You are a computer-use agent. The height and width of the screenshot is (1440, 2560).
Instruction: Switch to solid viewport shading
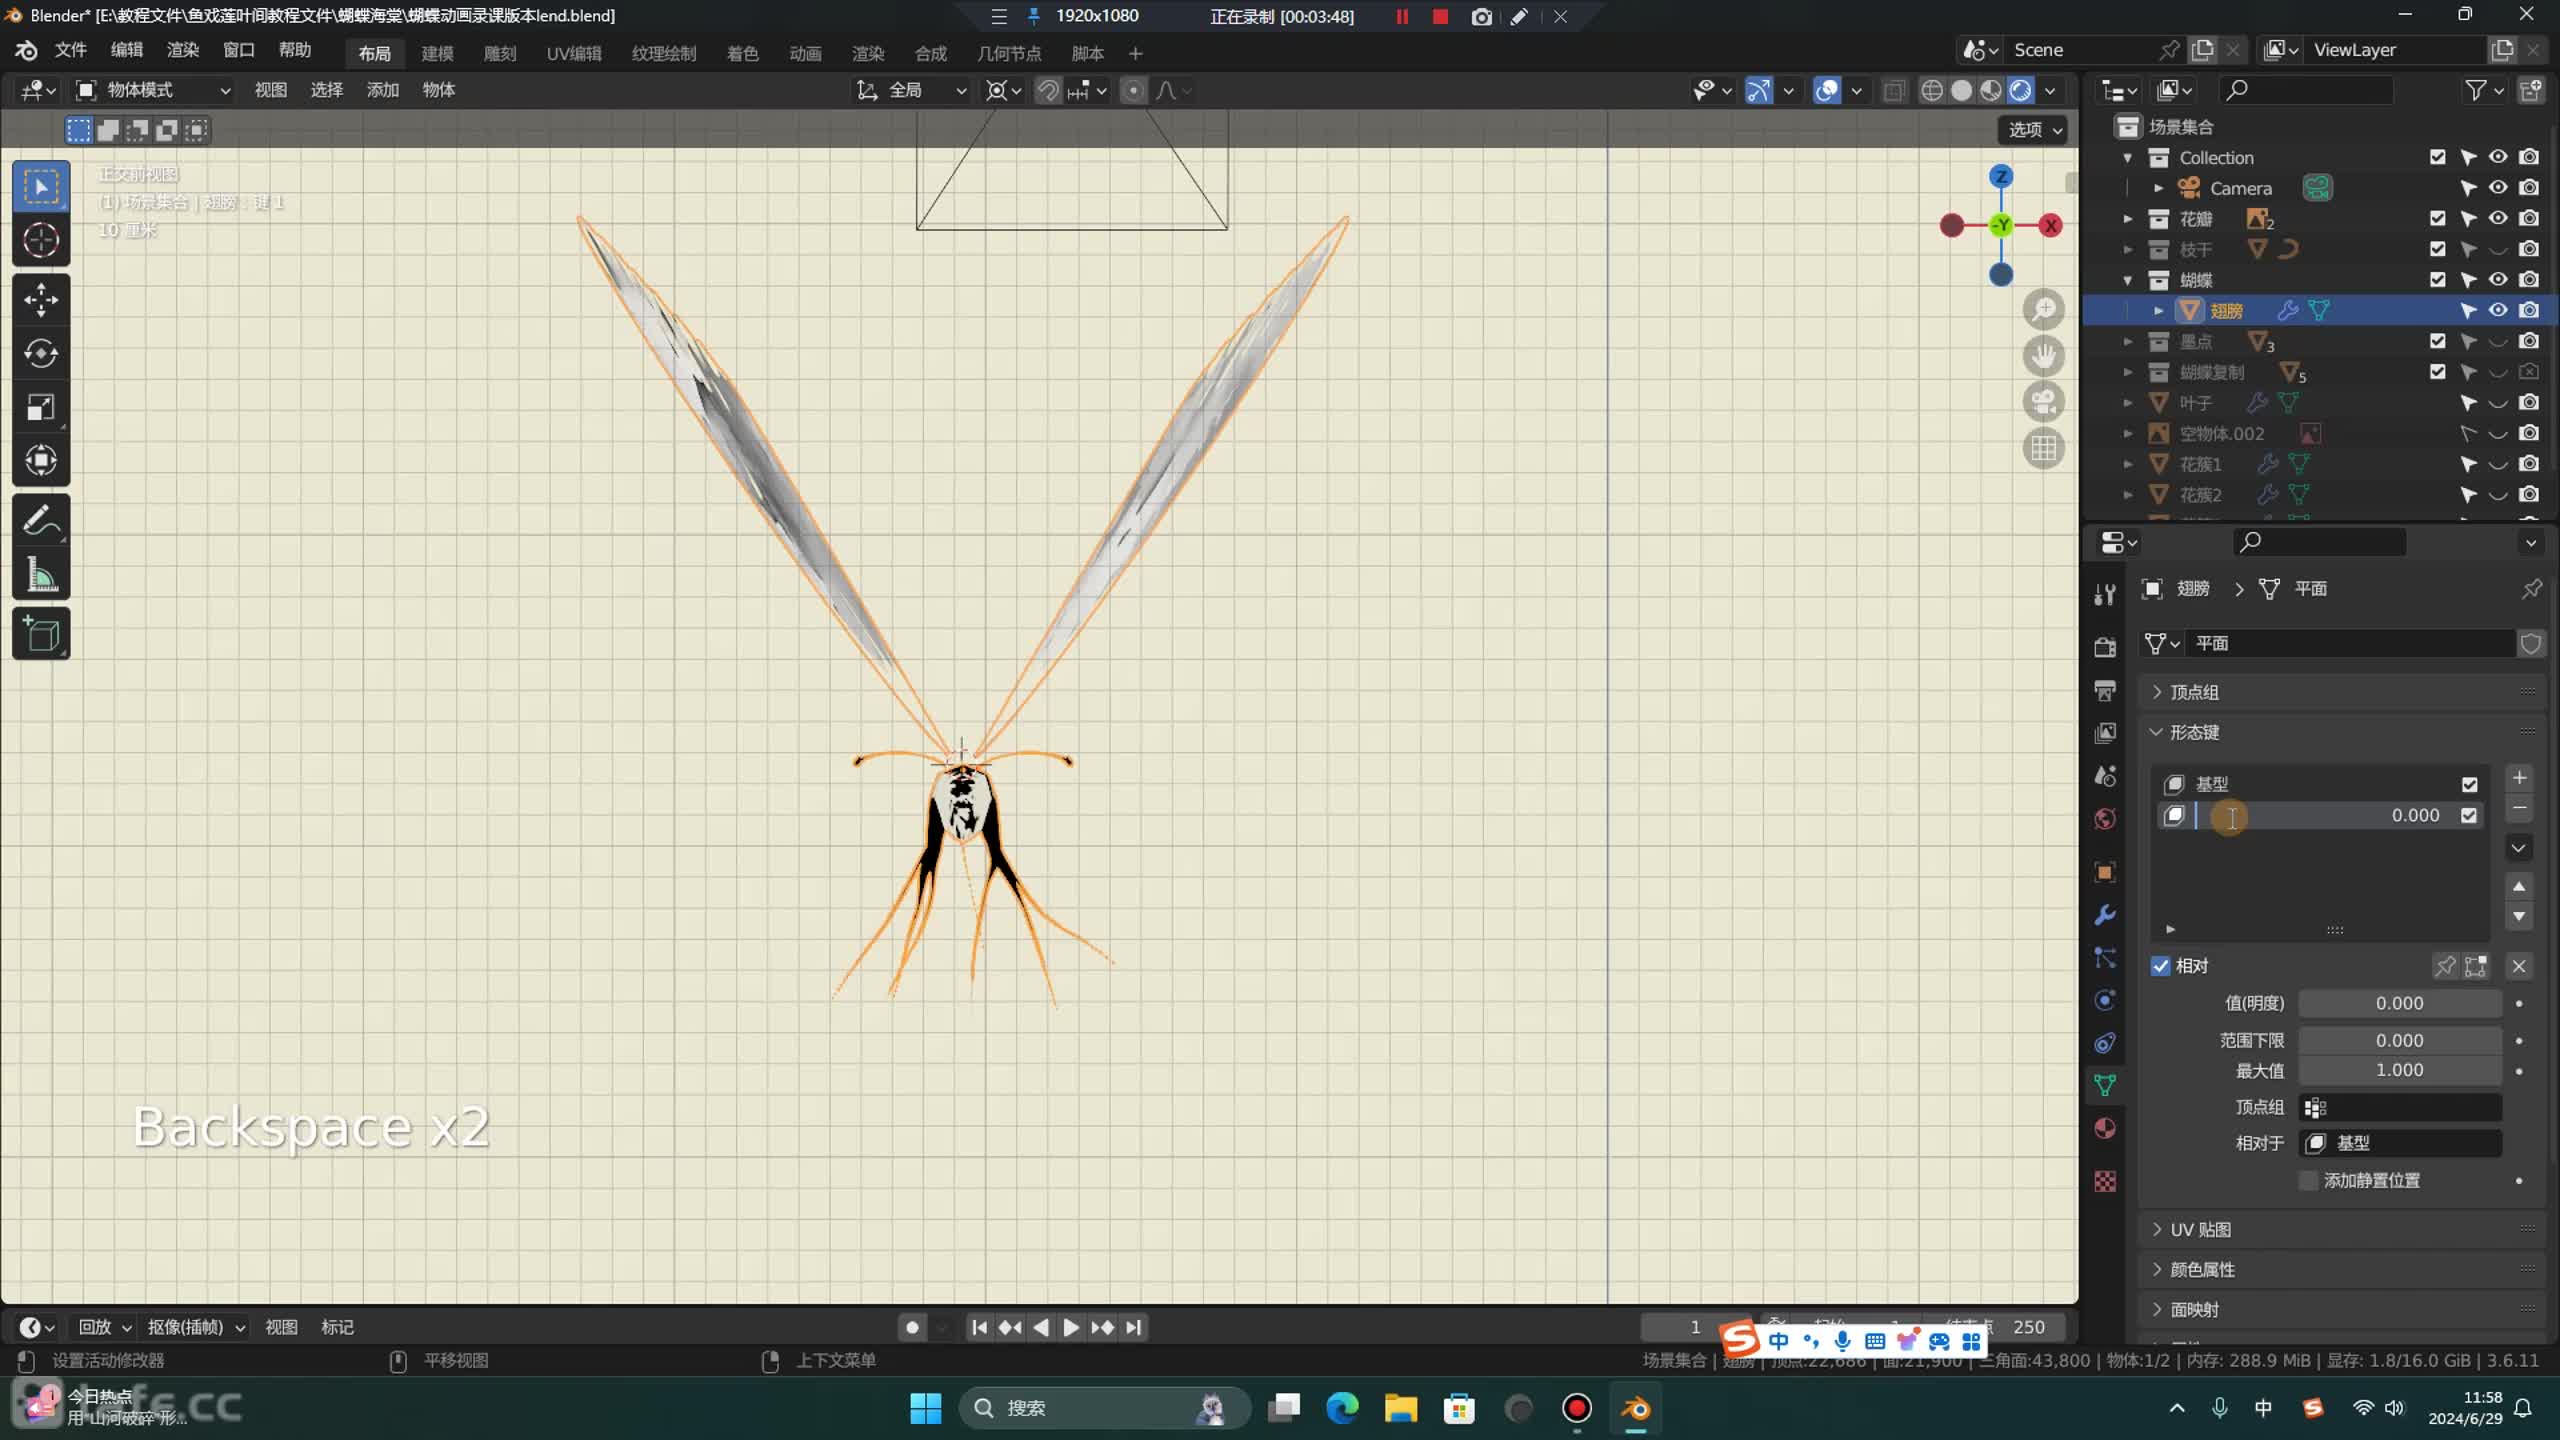click(1962, 91)
